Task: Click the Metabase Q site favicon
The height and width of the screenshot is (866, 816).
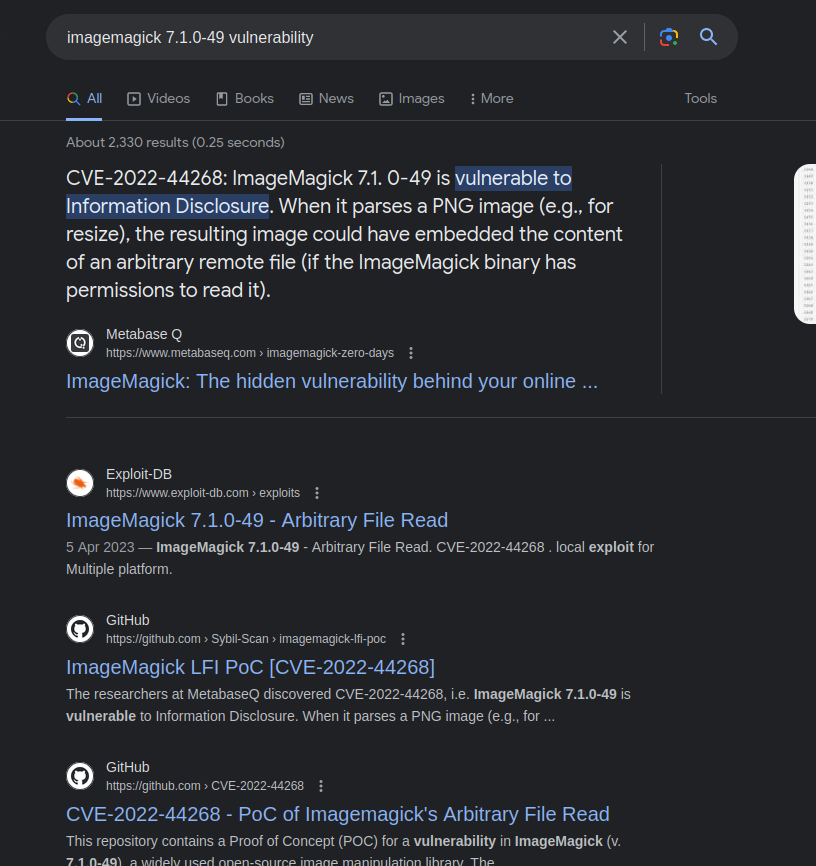Action: [80, 343]
